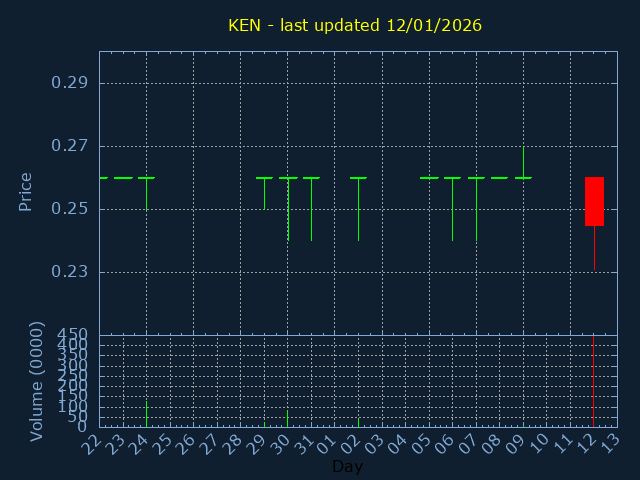The image size is (640, 480).
Task: Select the x-axis tick label for day 05
Action: pyautogui.click(x=423, y=441)
